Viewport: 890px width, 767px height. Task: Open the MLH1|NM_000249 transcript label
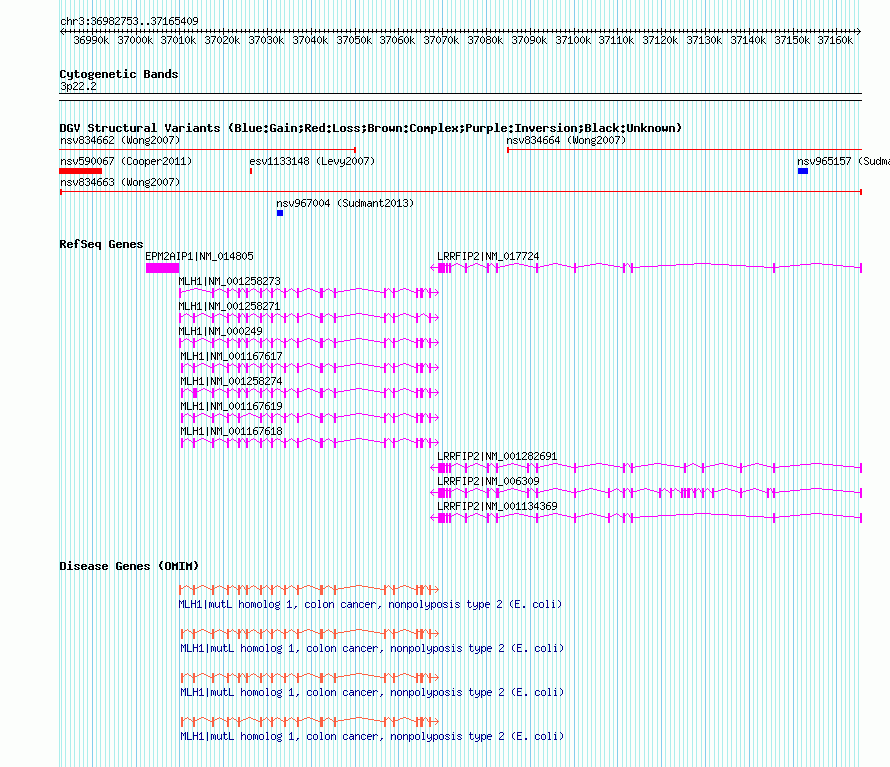pyautogui.click(x=221, y=332)
